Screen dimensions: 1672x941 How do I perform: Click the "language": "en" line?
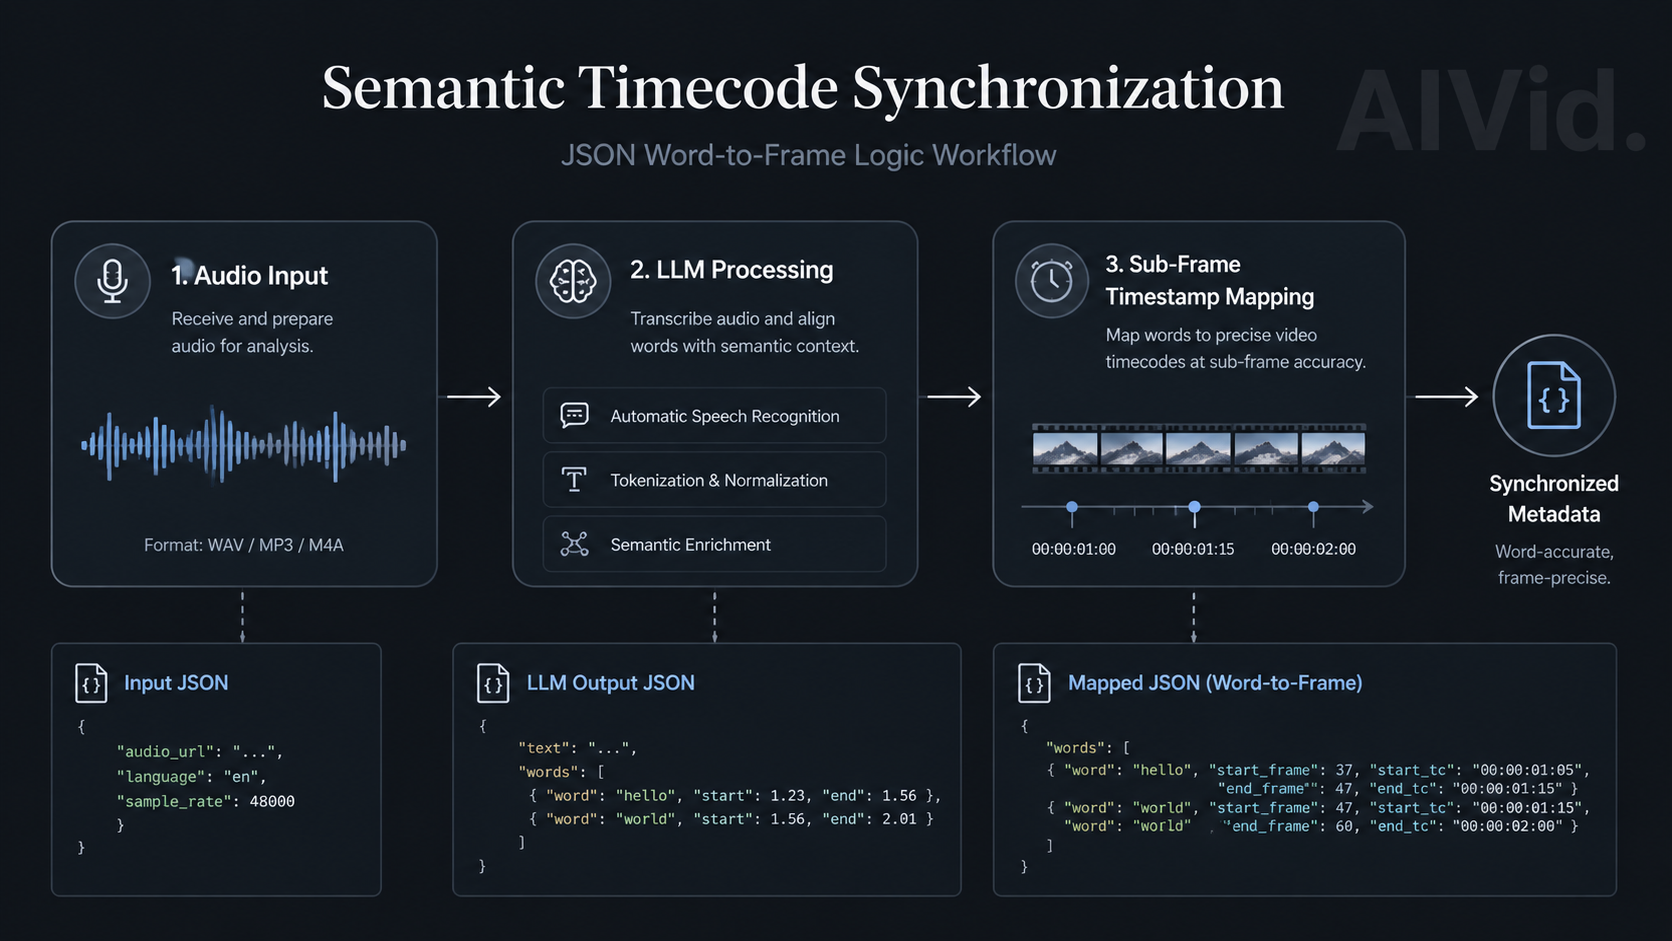tap(191, 776)
